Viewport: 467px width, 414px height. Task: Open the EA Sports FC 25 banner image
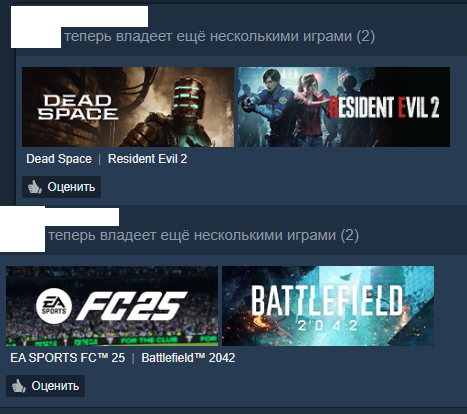pyautogui.click(x=112, y=306)
